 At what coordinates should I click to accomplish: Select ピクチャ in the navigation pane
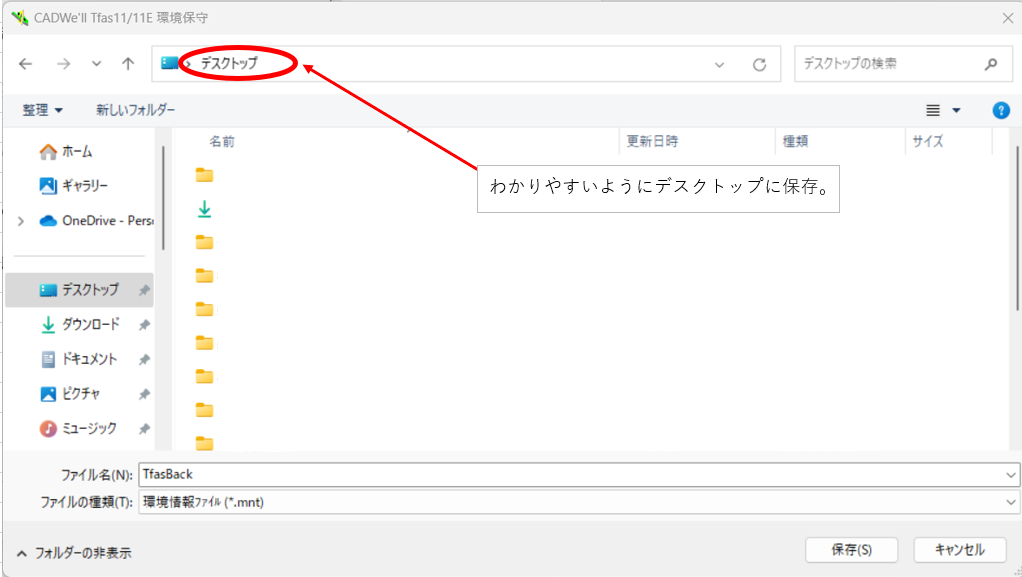[70, 394]
